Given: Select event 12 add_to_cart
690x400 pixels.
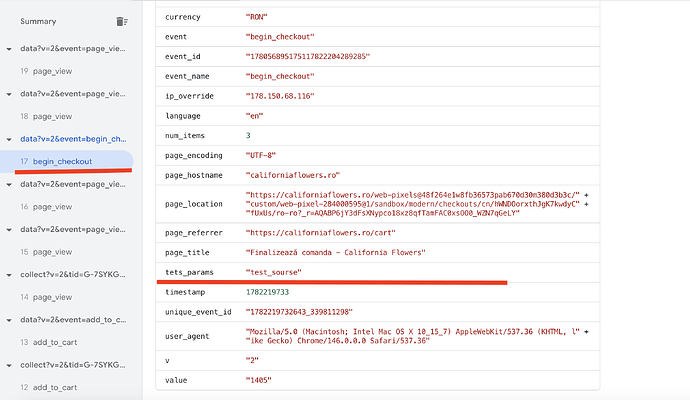Looking at the screenshot, I should point(48,388).
